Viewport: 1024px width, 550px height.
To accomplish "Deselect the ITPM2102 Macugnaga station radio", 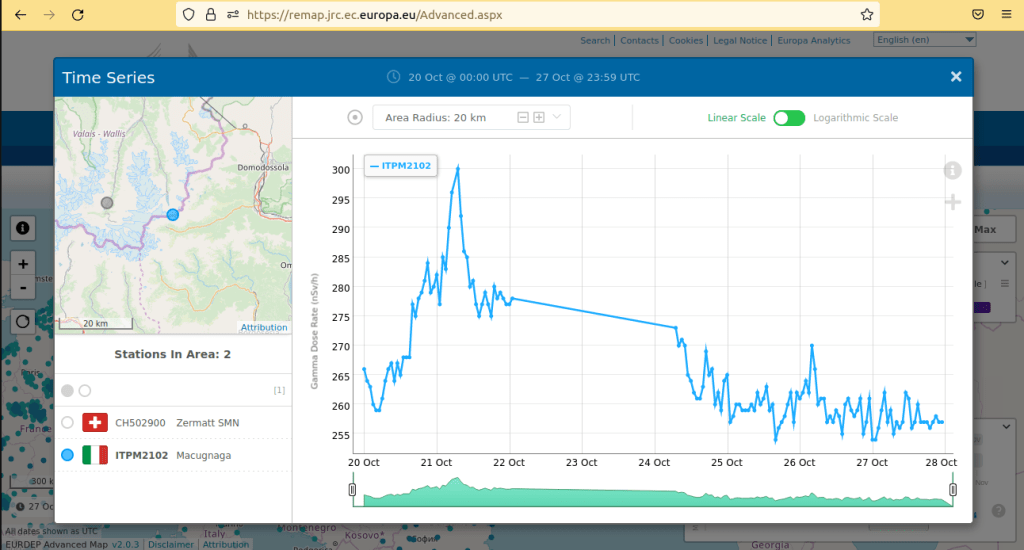I will [x=67, y=455].
